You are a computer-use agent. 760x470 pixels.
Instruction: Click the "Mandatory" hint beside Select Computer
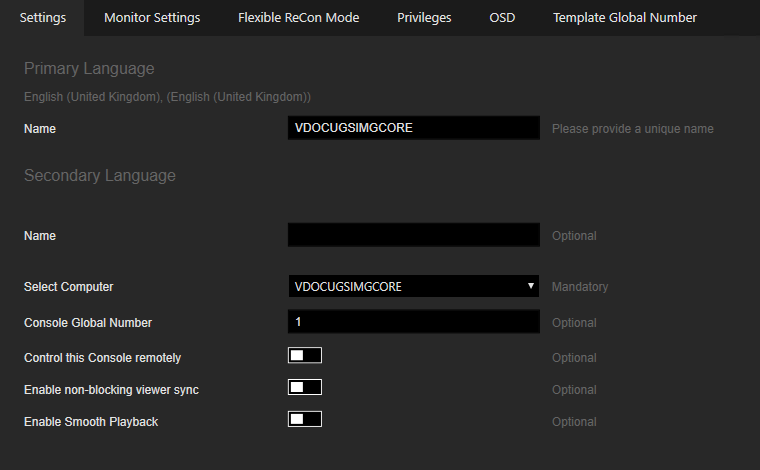(x=579, y=287)
